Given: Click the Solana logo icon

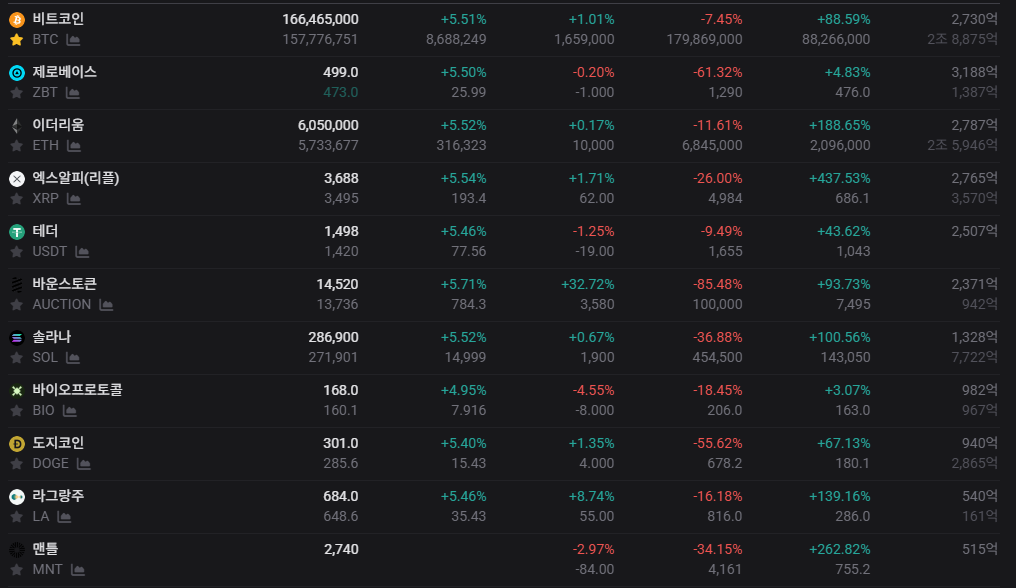Looking at the screenshot, I should pyautogui.click(x=16, y=337).
